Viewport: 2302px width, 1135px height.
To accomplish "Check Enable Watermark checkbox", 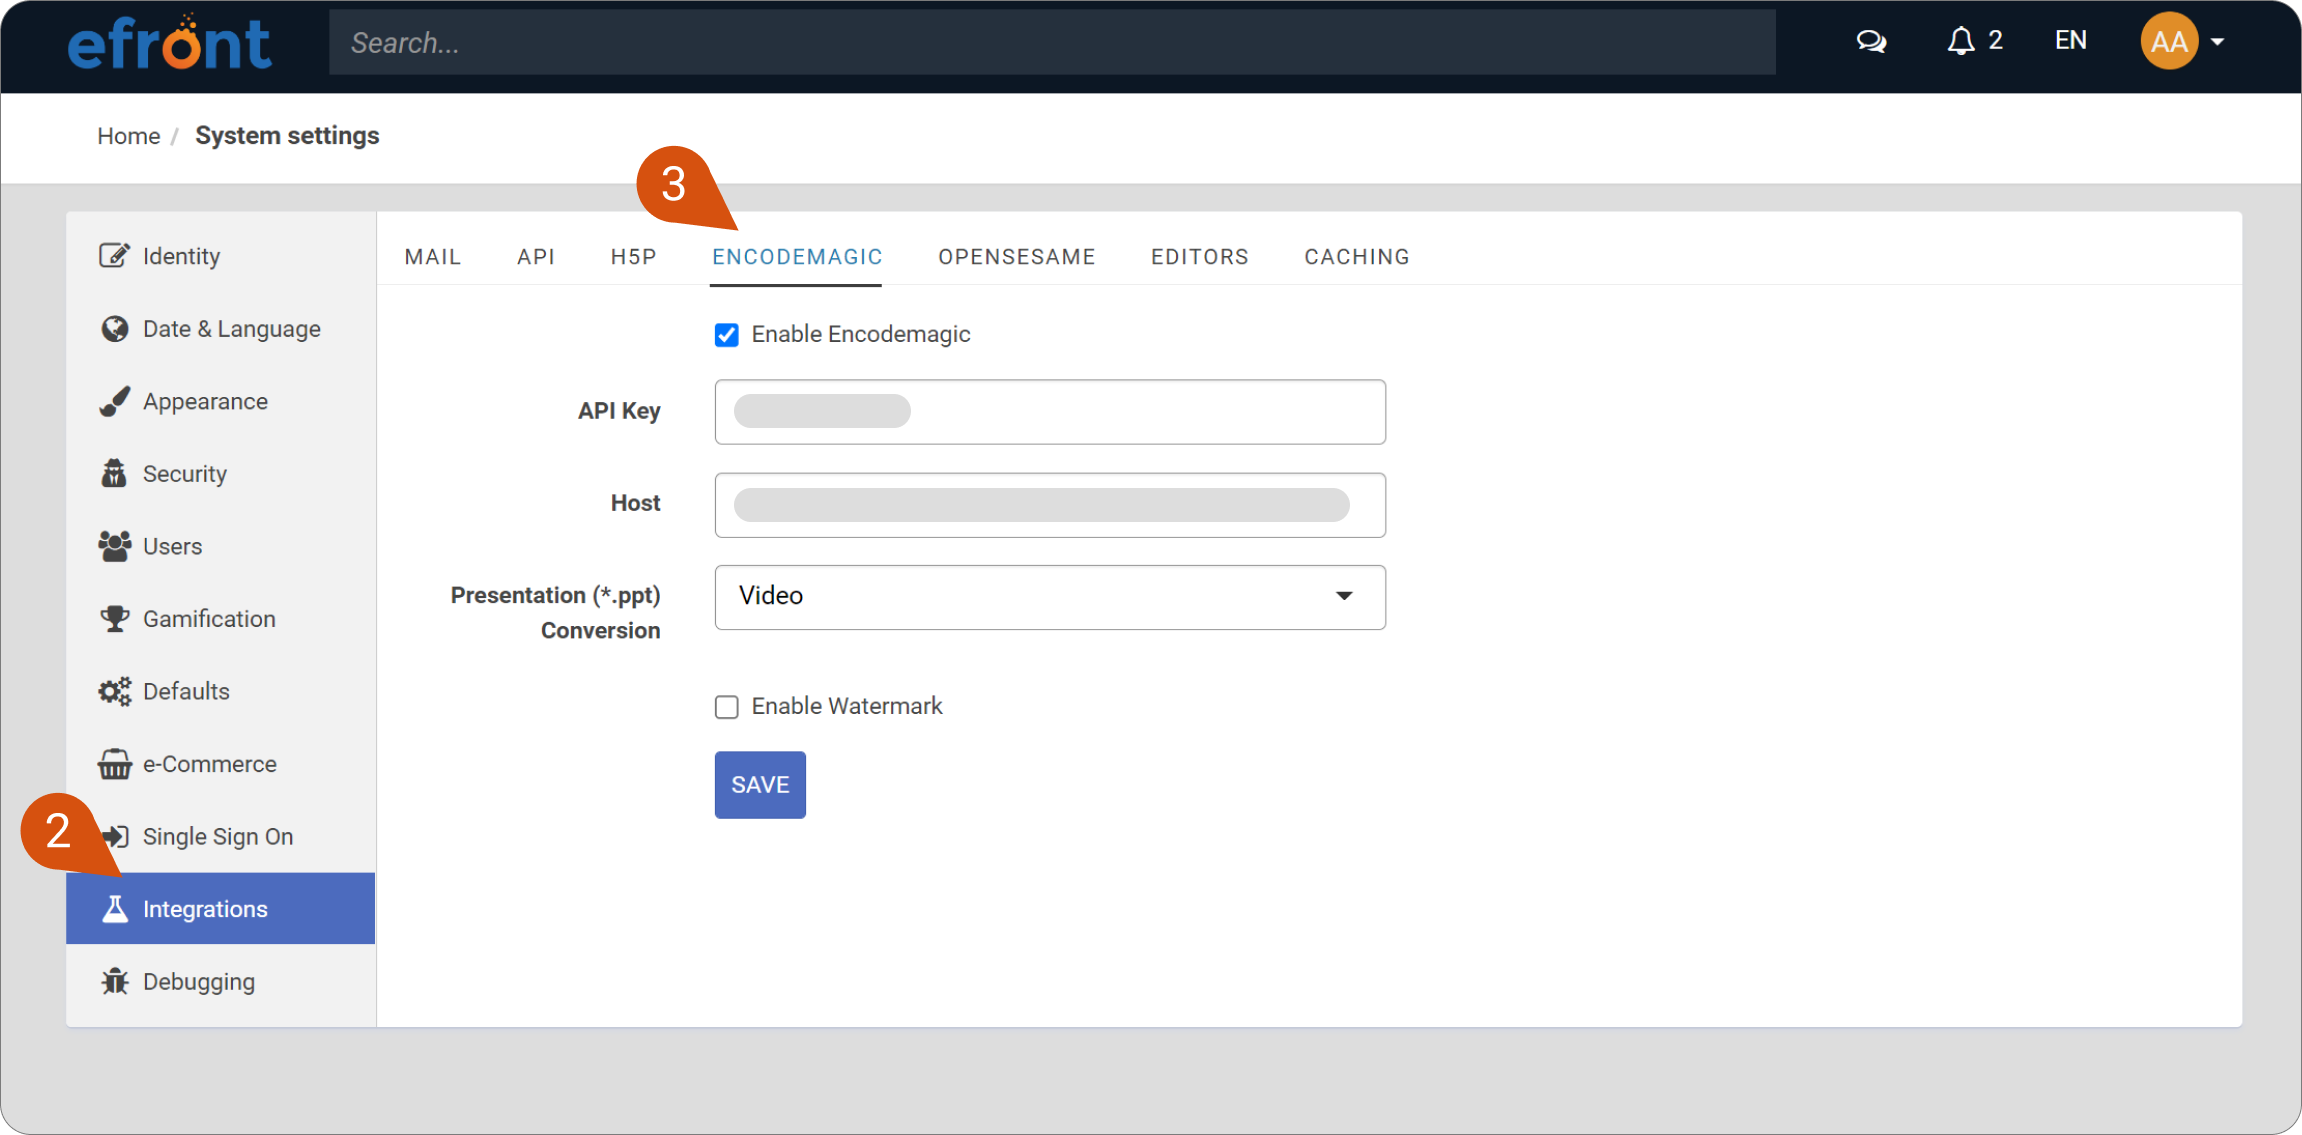I will 727,707.
